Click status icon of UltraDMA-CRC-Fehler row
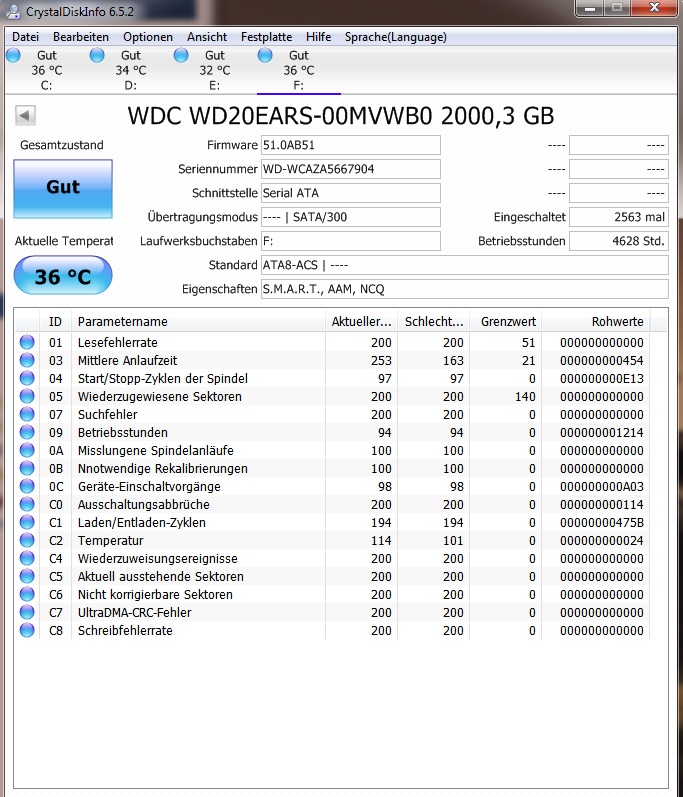This screenshot has height=797, width=683. point(27,612)
